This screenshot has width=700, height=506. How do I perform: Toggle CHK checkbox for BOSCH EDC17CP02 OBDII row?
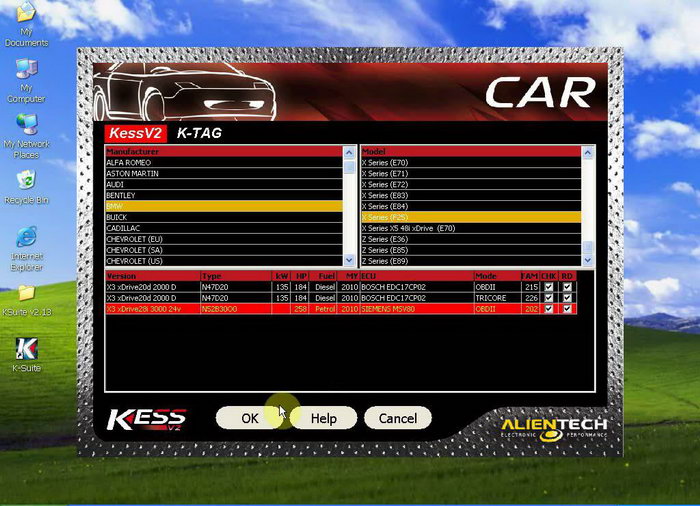[x=549, y=287]
